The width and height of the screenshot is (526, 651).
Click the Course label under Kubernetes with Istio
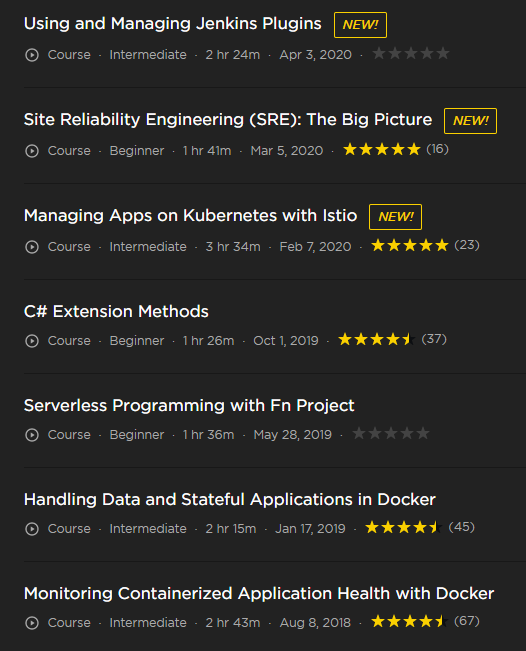(69, 247)
